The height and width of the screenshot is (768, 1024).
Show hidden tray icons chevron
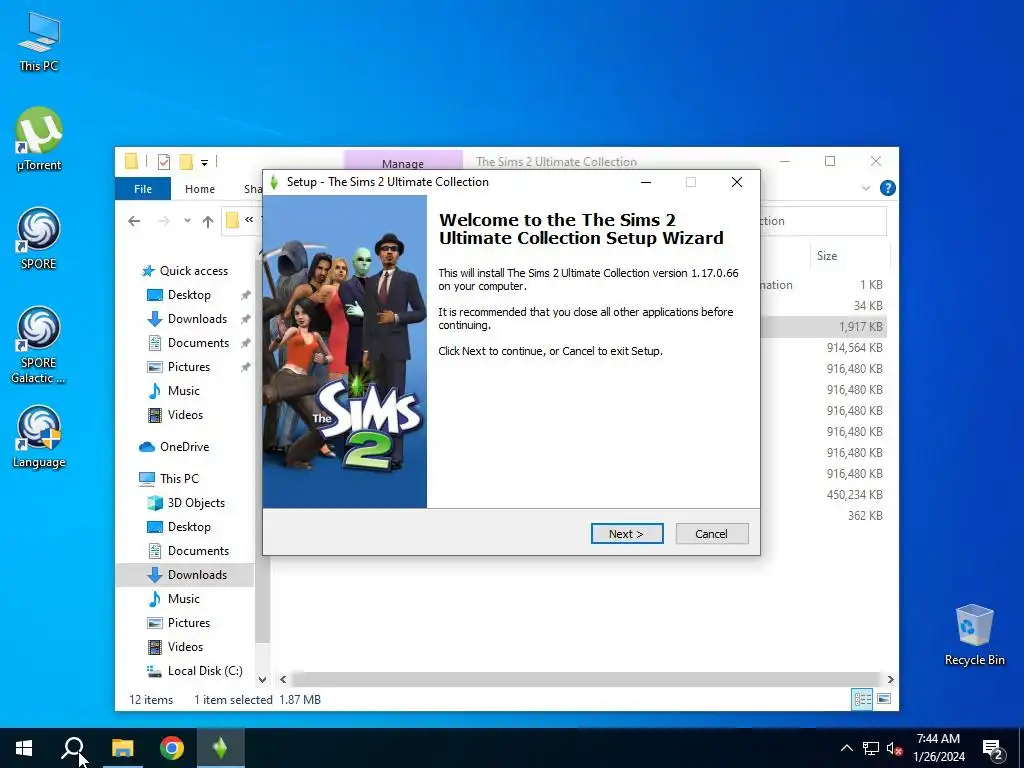click(846, 748)
